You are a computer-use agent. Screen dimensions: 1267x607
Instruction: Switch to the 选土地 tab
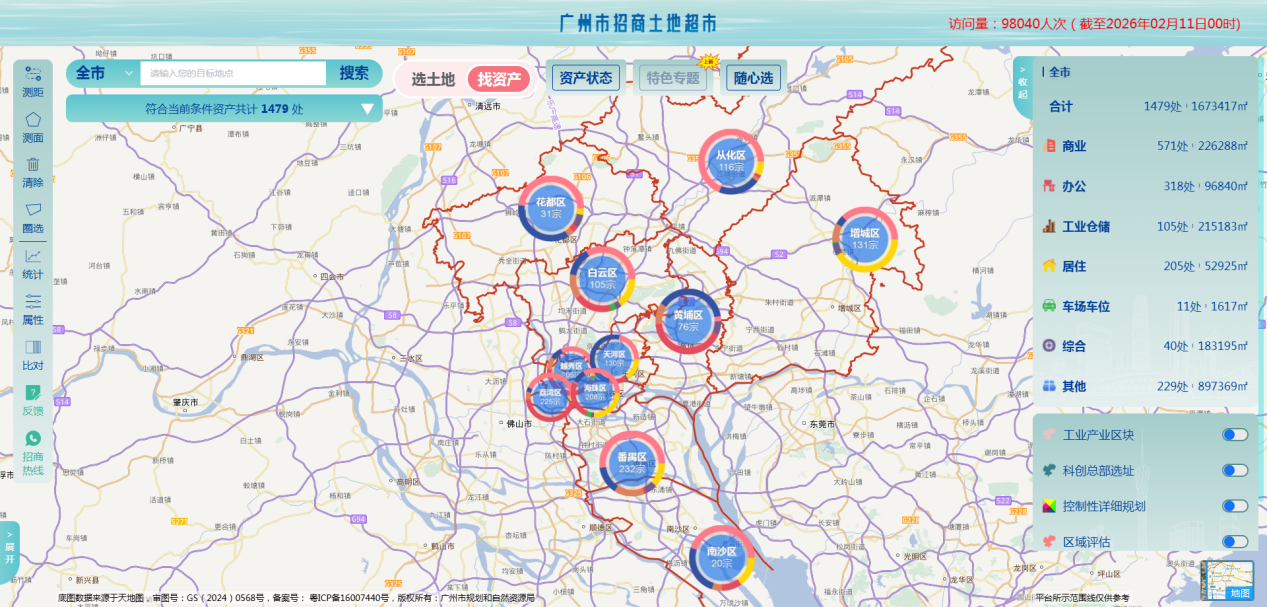click(x=433, y=79)
